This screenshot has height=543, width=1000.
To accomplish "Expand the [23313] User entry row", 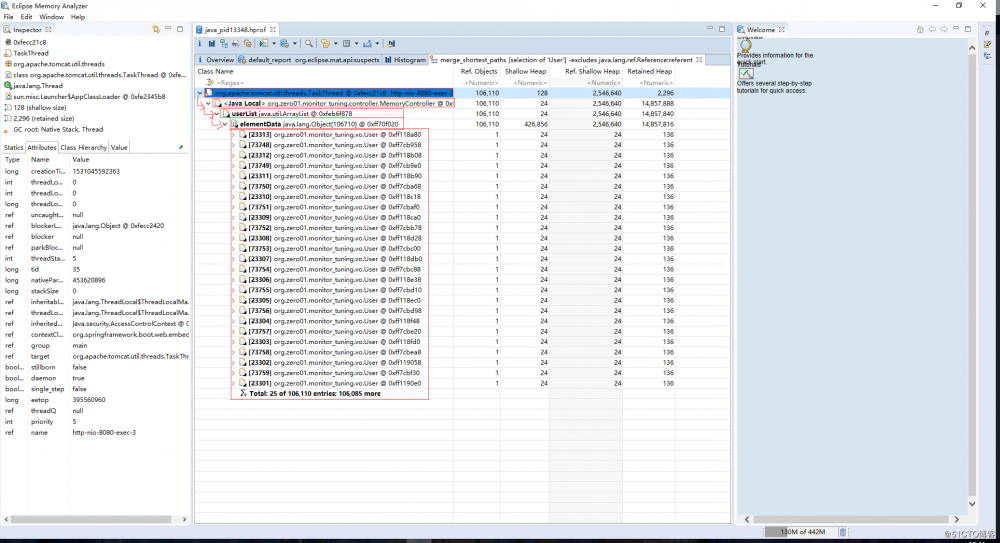I will (x=233, y=134).
